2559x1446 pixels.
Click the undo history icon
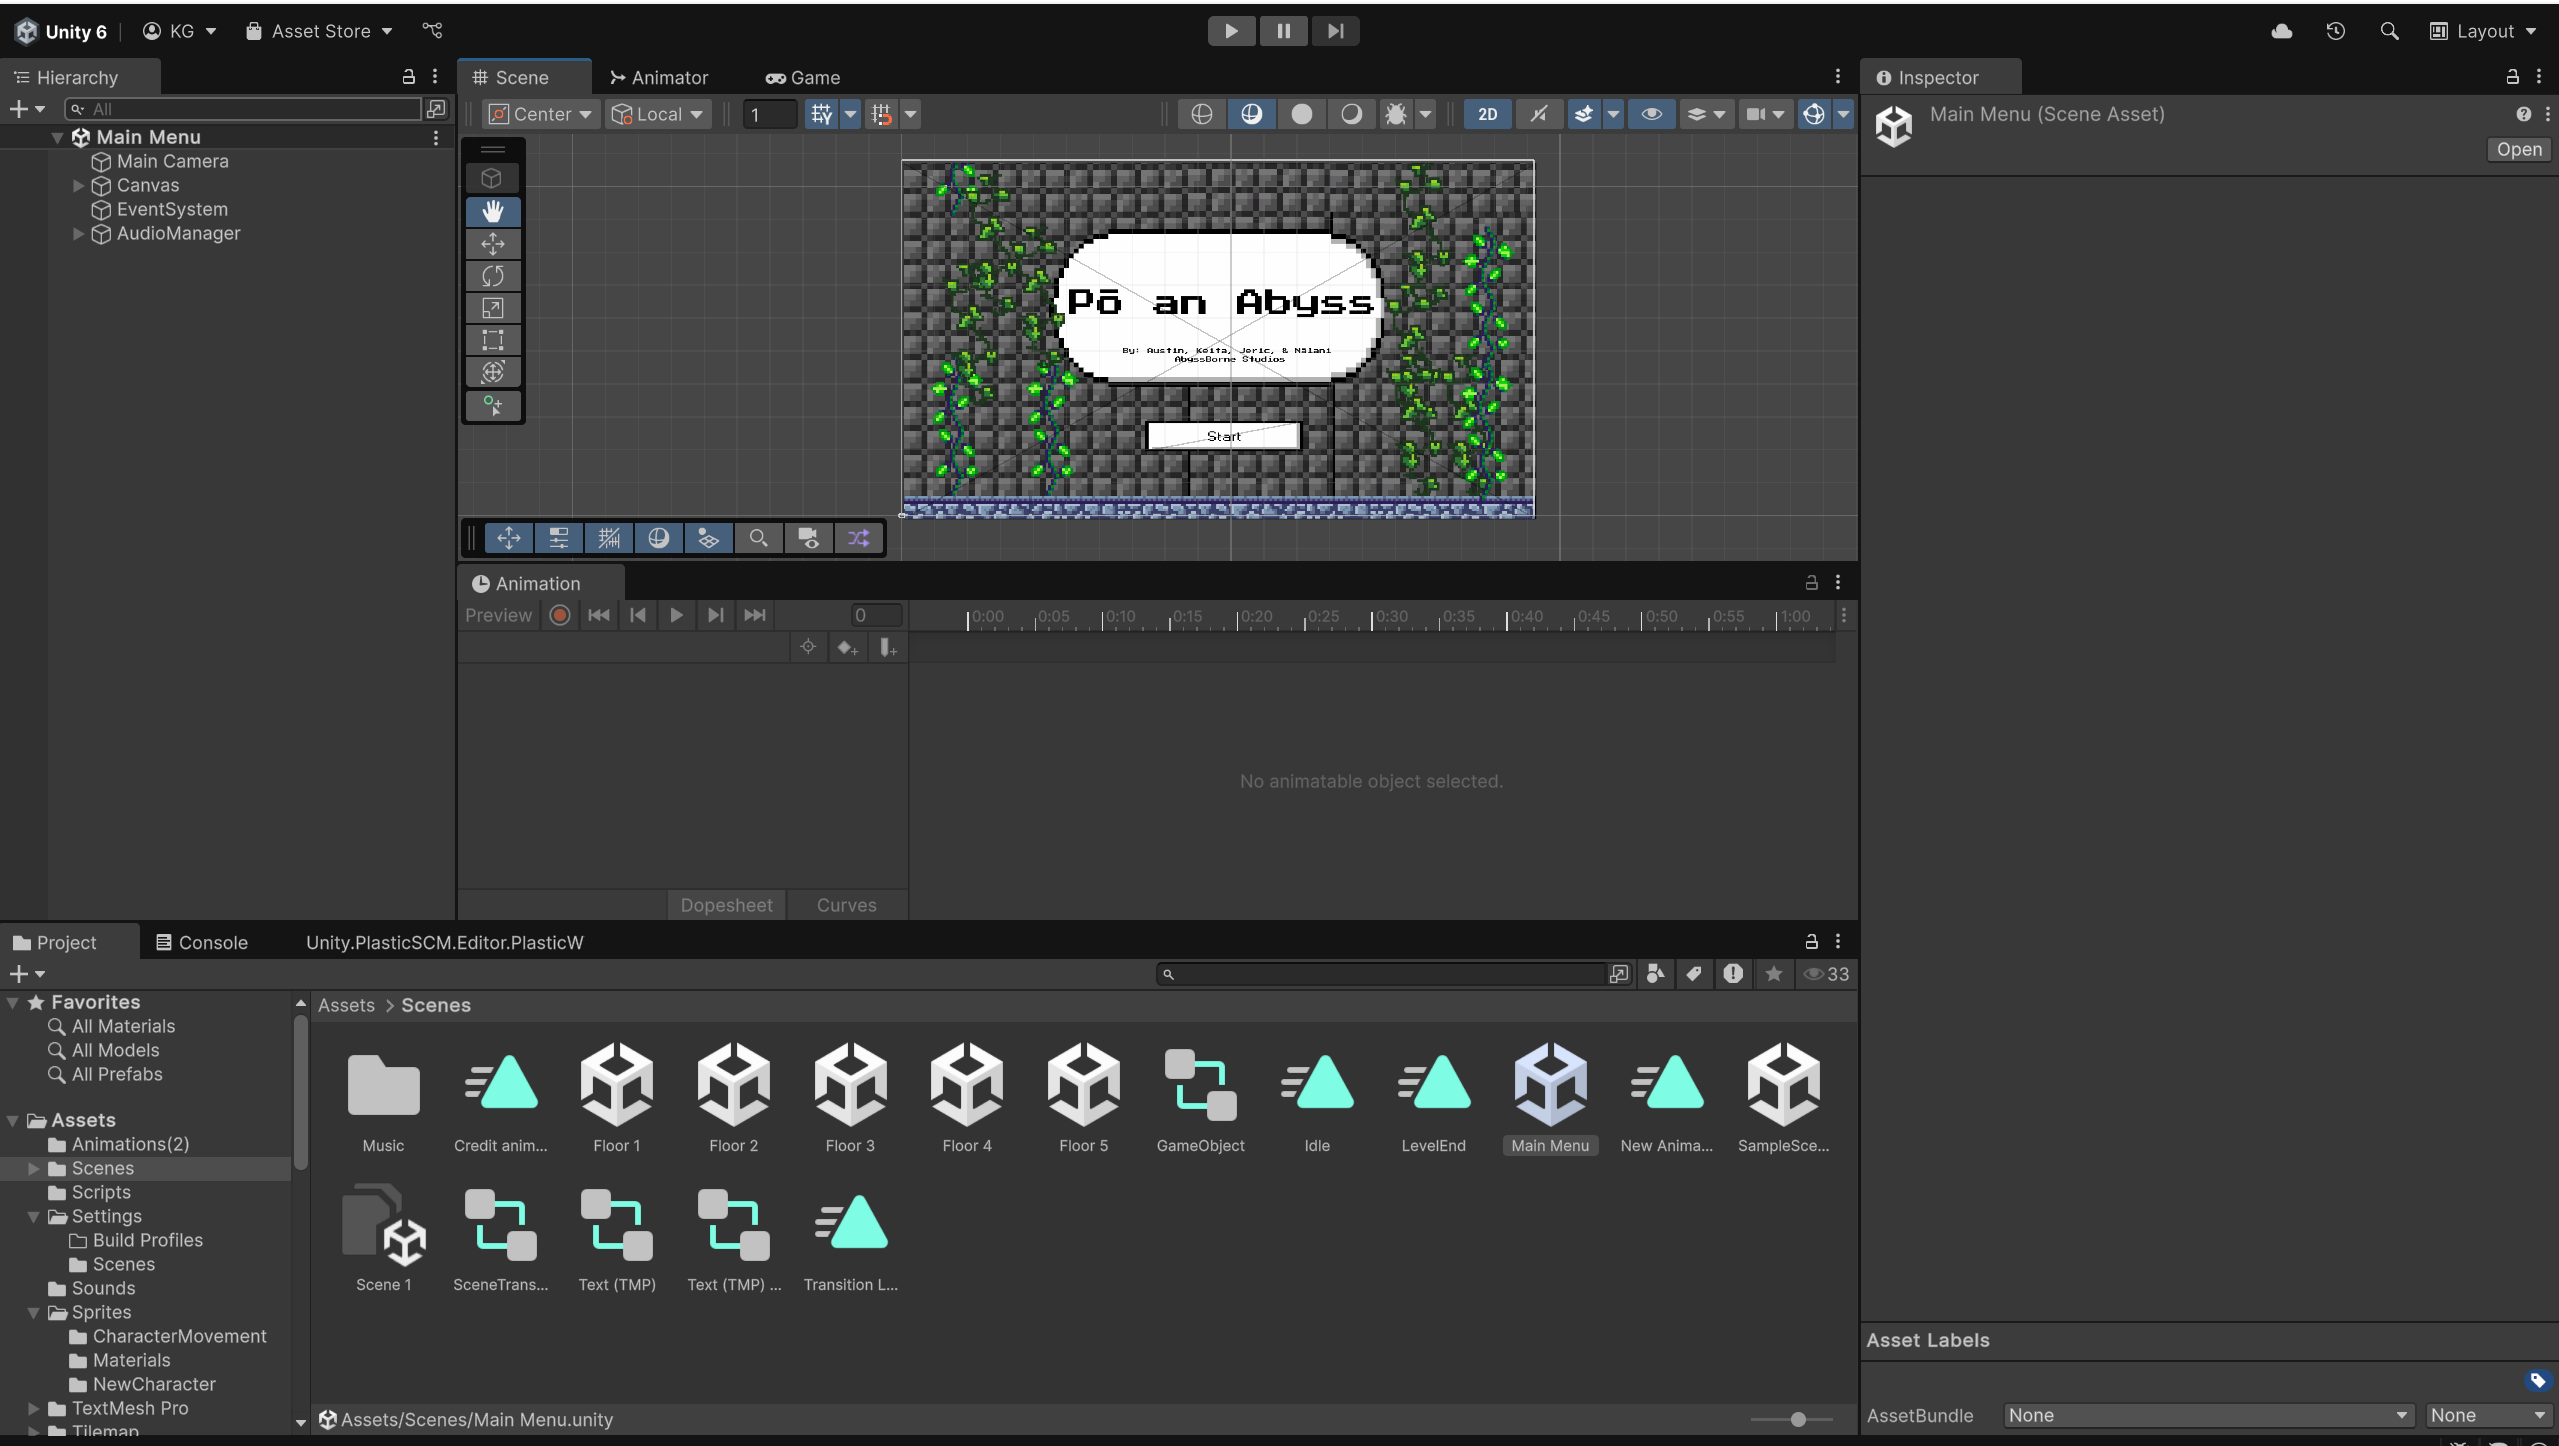pos(2335,31)
